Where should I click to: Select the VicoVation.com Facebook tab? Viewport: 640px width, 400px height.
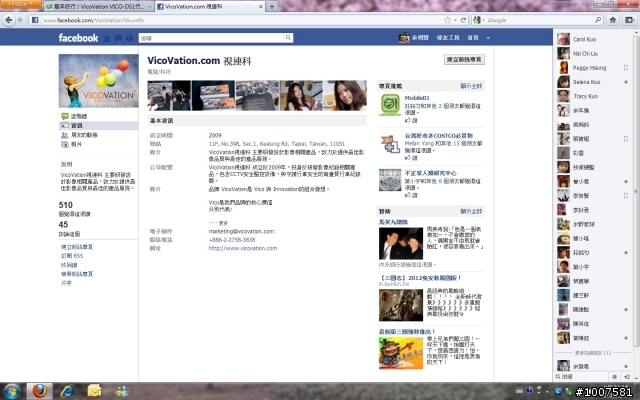pos(209,7)
